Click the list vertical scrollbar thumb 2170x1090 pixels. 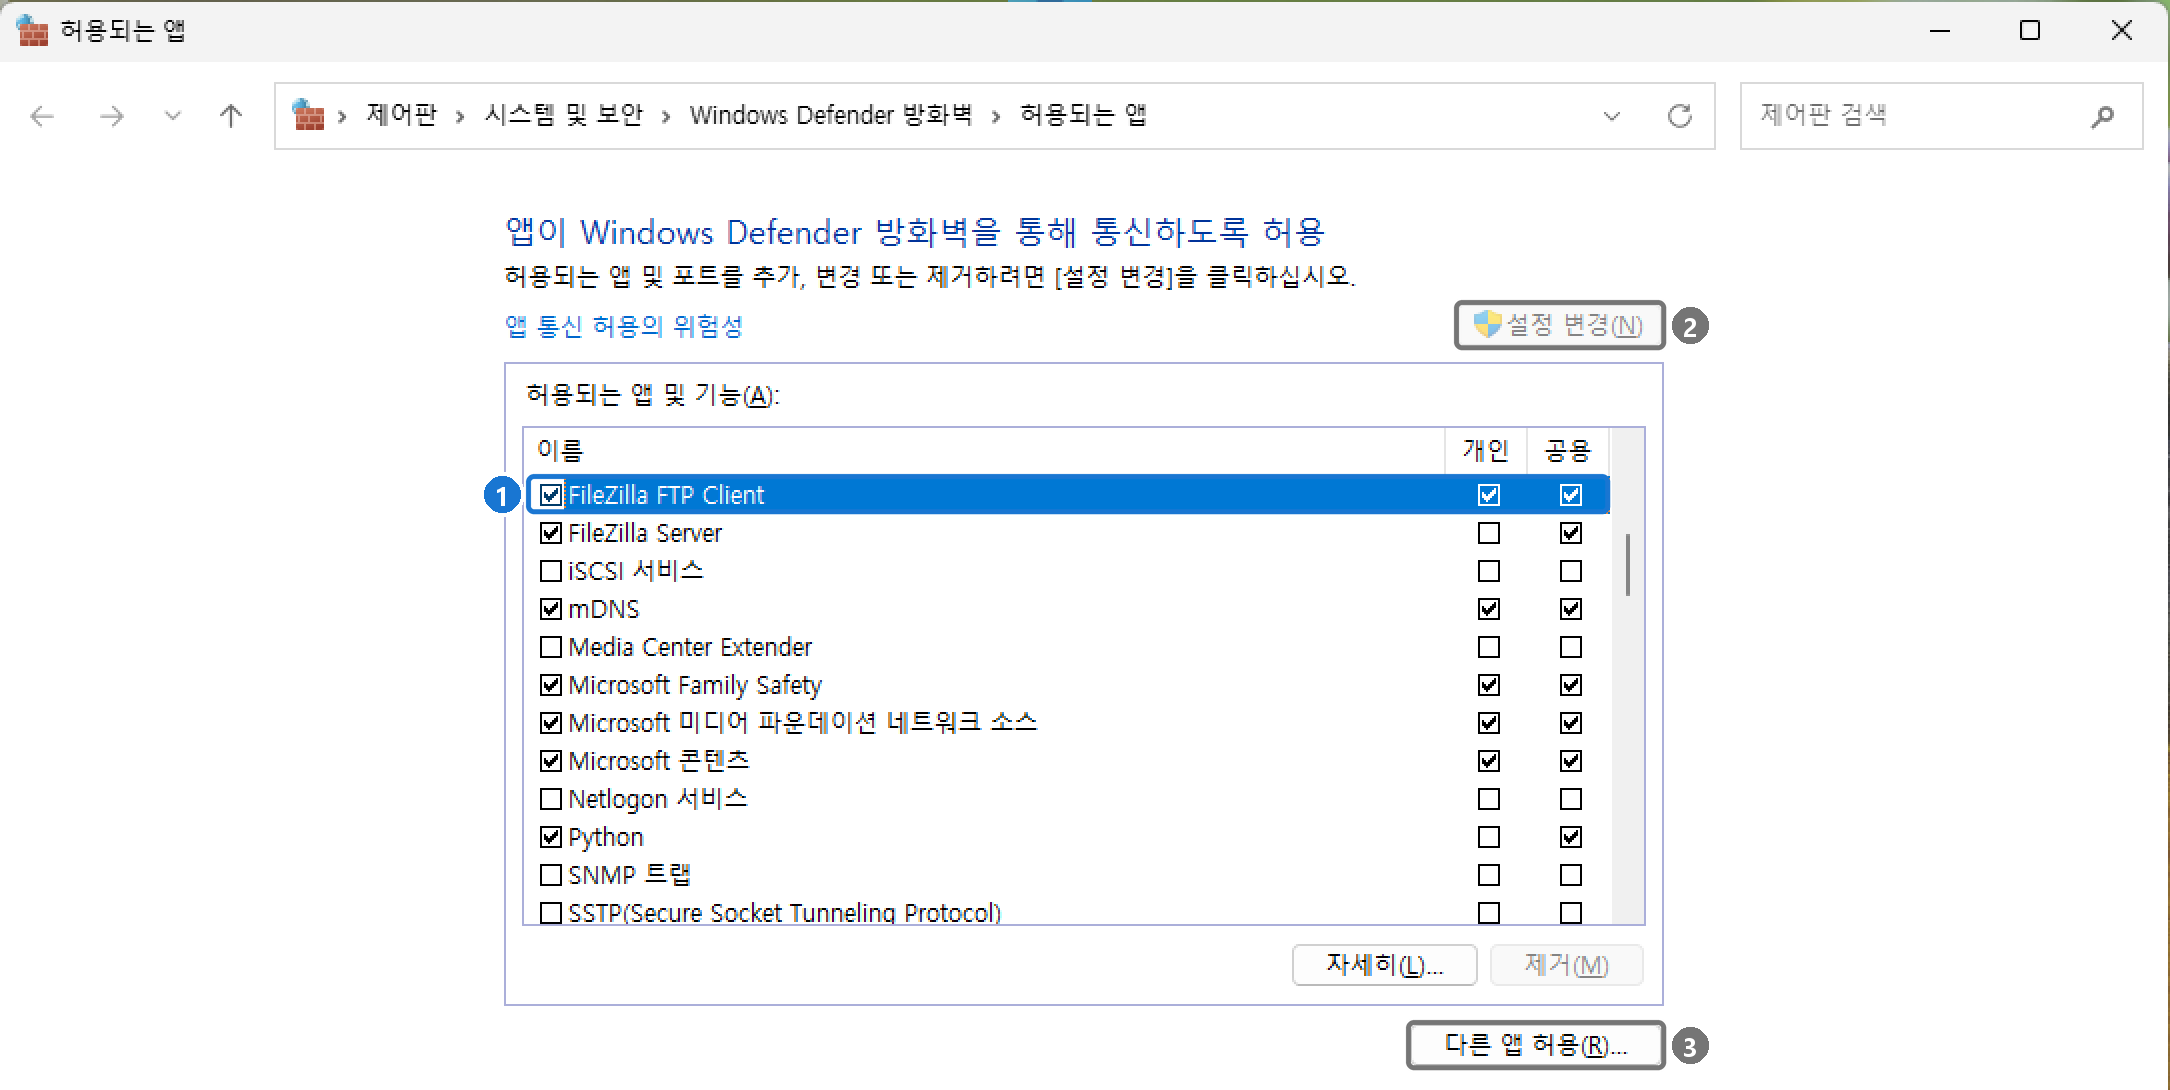(1628, 565)
